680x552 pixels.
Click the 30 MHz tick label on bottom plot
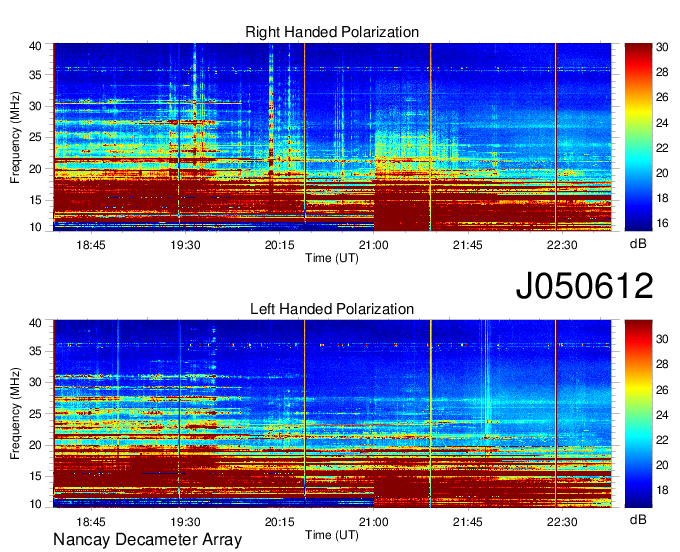(35, 382)
